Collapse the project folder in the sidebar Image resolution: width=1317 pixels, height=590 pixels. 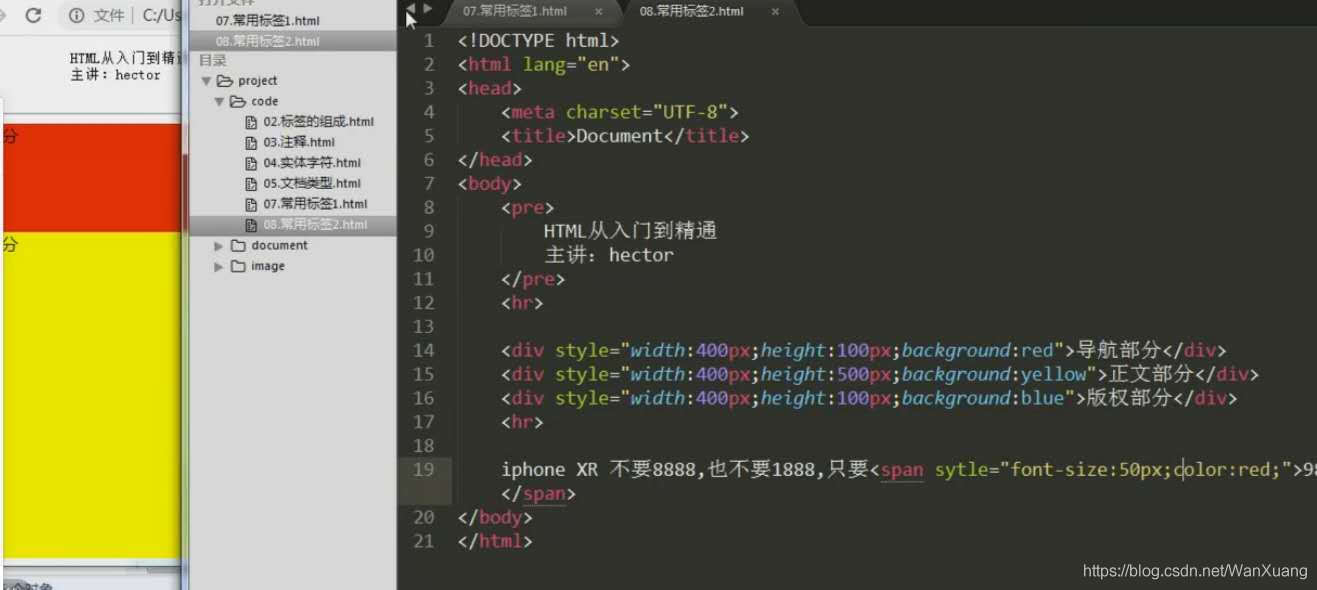[207, 80]
